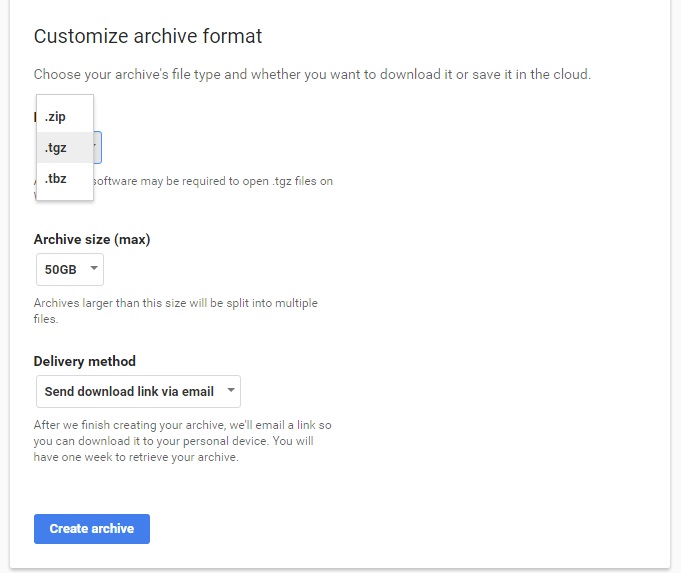The height and width of the screenshot is (573, 681).
Task: Open the 50GB archive size dropdown
Action: tap(70, 269)
